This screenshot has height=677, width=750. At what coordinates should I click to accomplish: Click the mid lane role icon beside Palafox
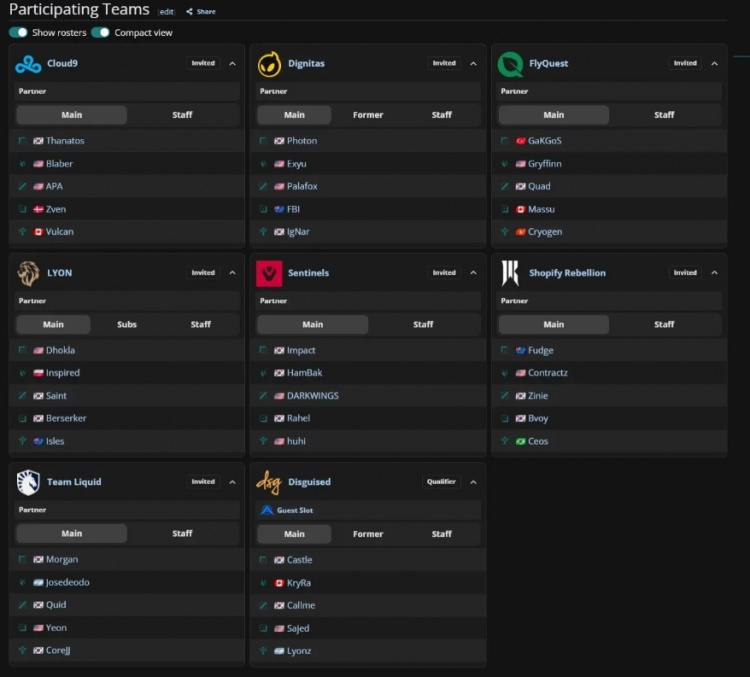(x=263, y=186)
